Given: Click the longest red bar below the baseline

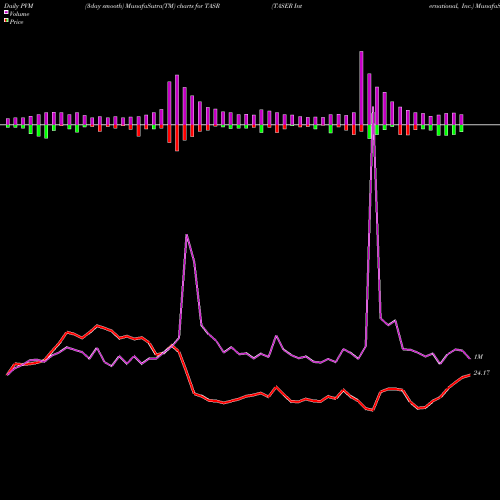Looking at the screenshot, I should coord(177,138).
